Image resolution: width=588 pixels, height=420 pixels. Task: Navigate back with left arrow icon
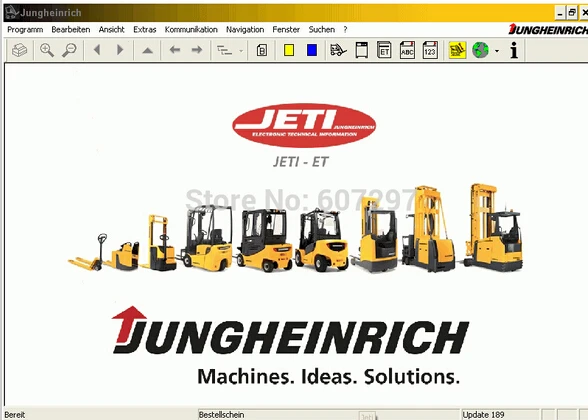pos(175,50)
